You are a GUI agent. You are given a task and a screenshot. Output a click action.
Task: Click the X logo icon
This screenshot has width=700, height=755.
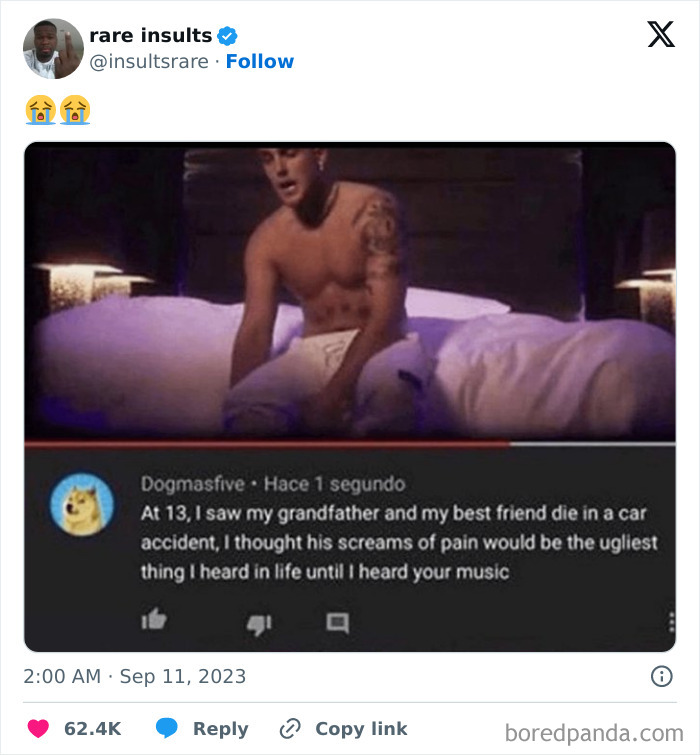pos(660,35)
